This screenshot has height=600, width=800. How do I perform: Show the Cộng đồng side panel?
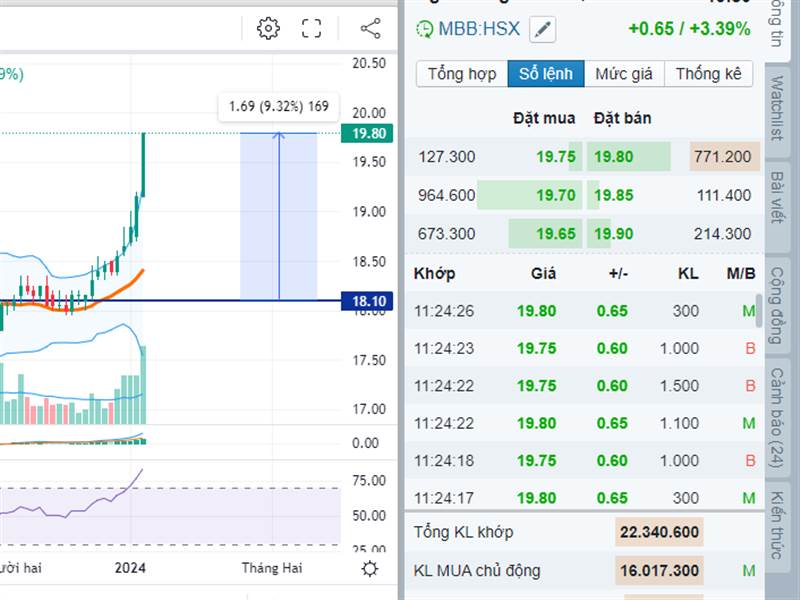(776, 305)
